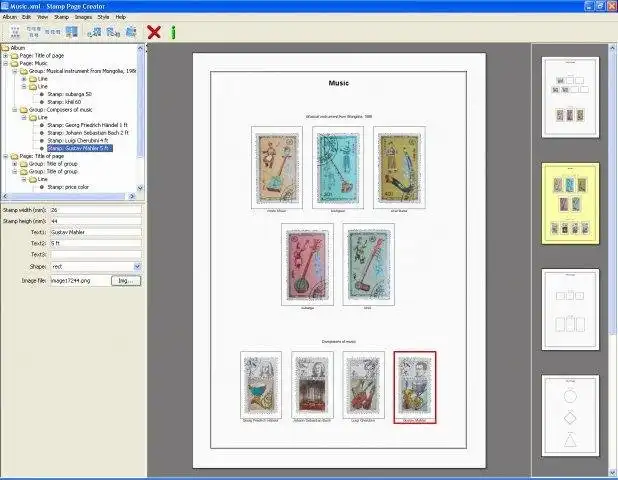Viewport: 618px width, 480px height.
Task: Click the Stamp width (mm) field
Action: coord(96,210)
